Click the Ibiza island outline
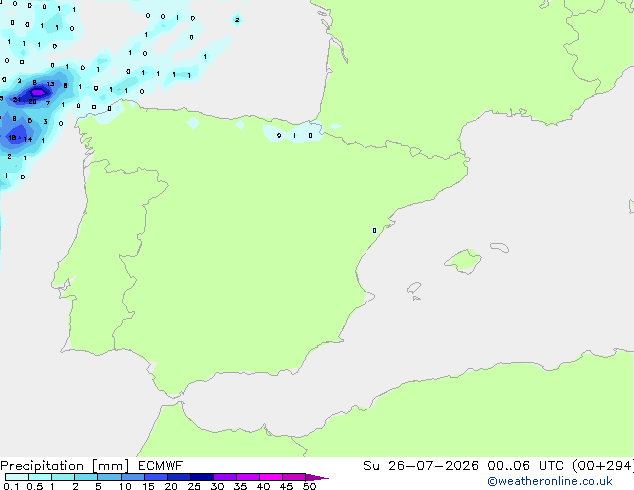Screen dimensions: 634x490 pyautogui.click(x=414, y=288)
